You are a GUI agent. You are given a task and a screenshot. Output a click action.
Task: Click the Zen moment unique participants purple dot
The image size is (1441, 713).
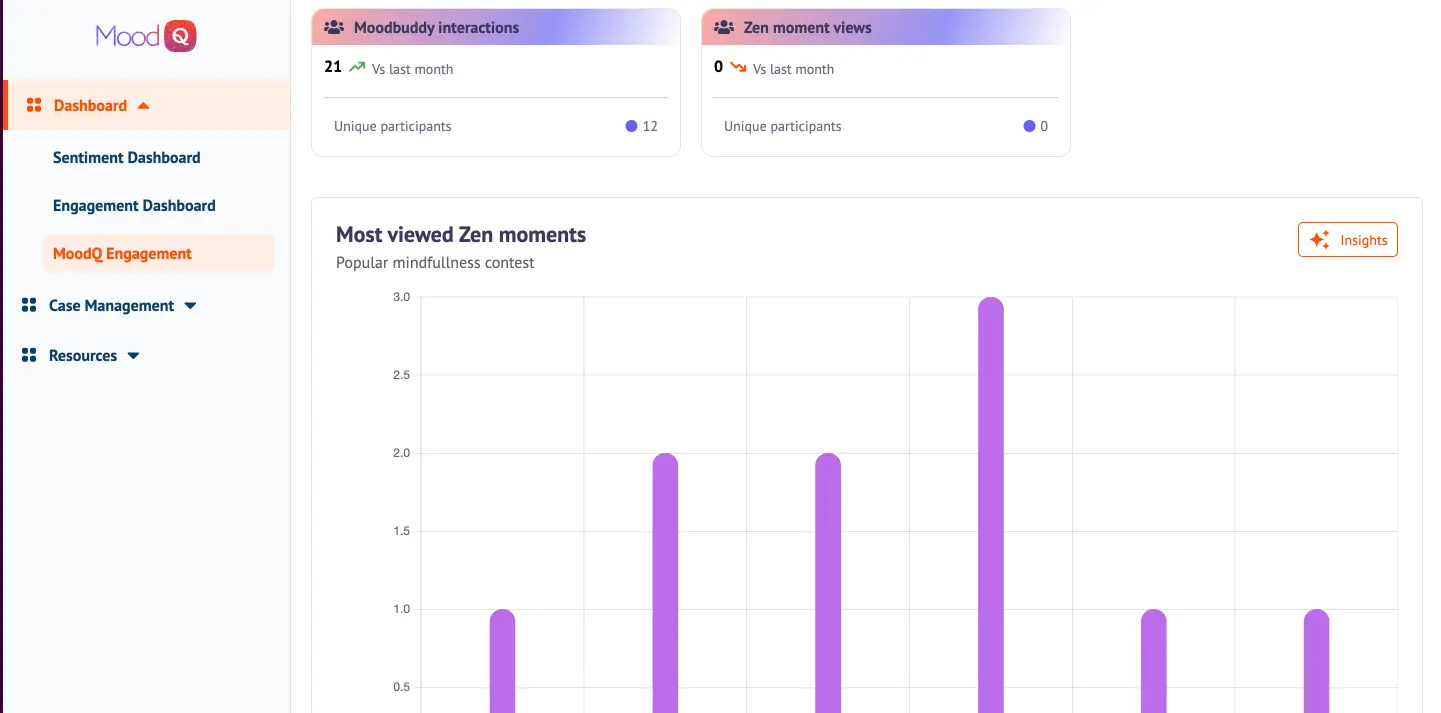pos(1029,127)
